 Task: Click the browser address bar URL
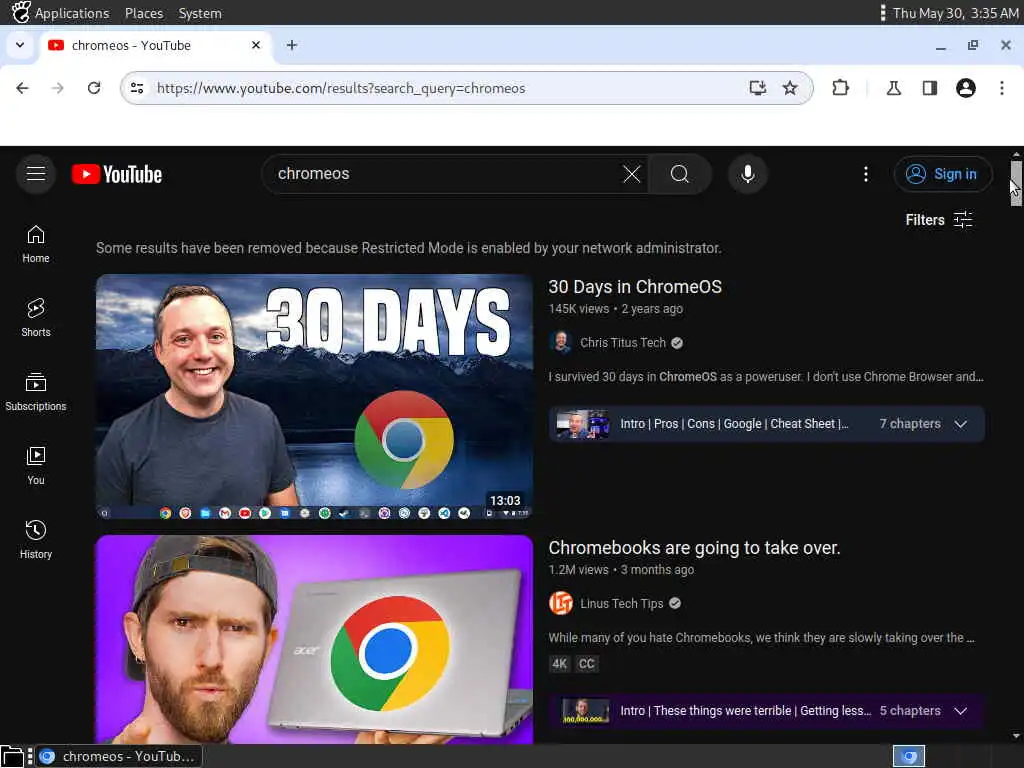click(x=340, y=88)
